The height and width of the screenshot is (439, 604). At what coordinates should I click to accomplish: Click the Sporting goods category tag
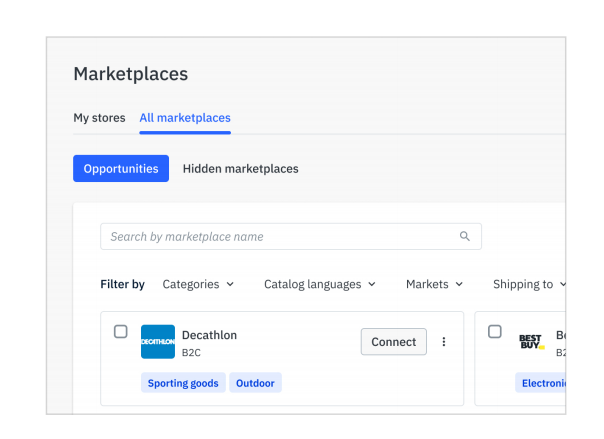[183, 383]
